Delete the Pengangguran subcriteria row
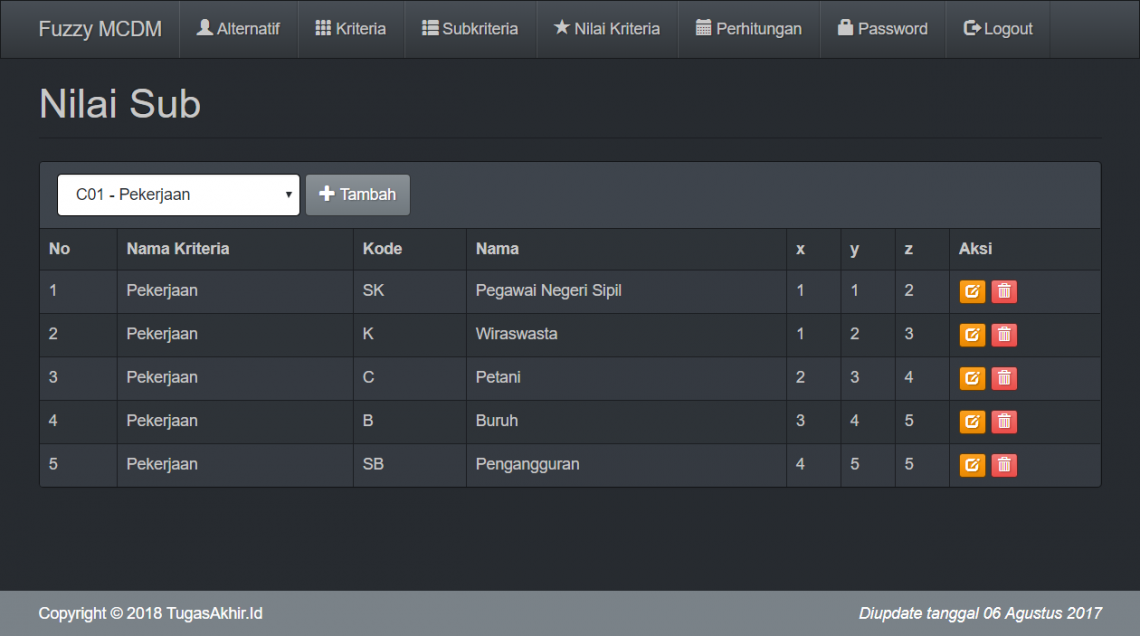This screenshot has width=1140, height=636. pos(1004,464)
